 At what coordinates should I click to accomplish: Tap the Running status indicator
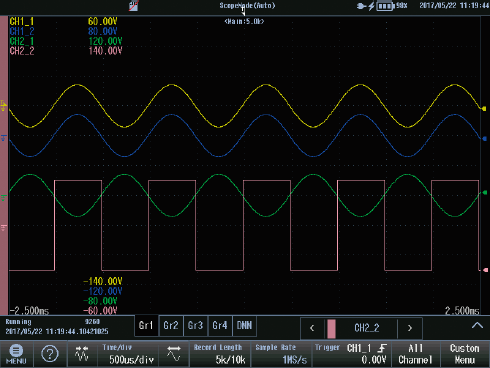coord(18,322)
